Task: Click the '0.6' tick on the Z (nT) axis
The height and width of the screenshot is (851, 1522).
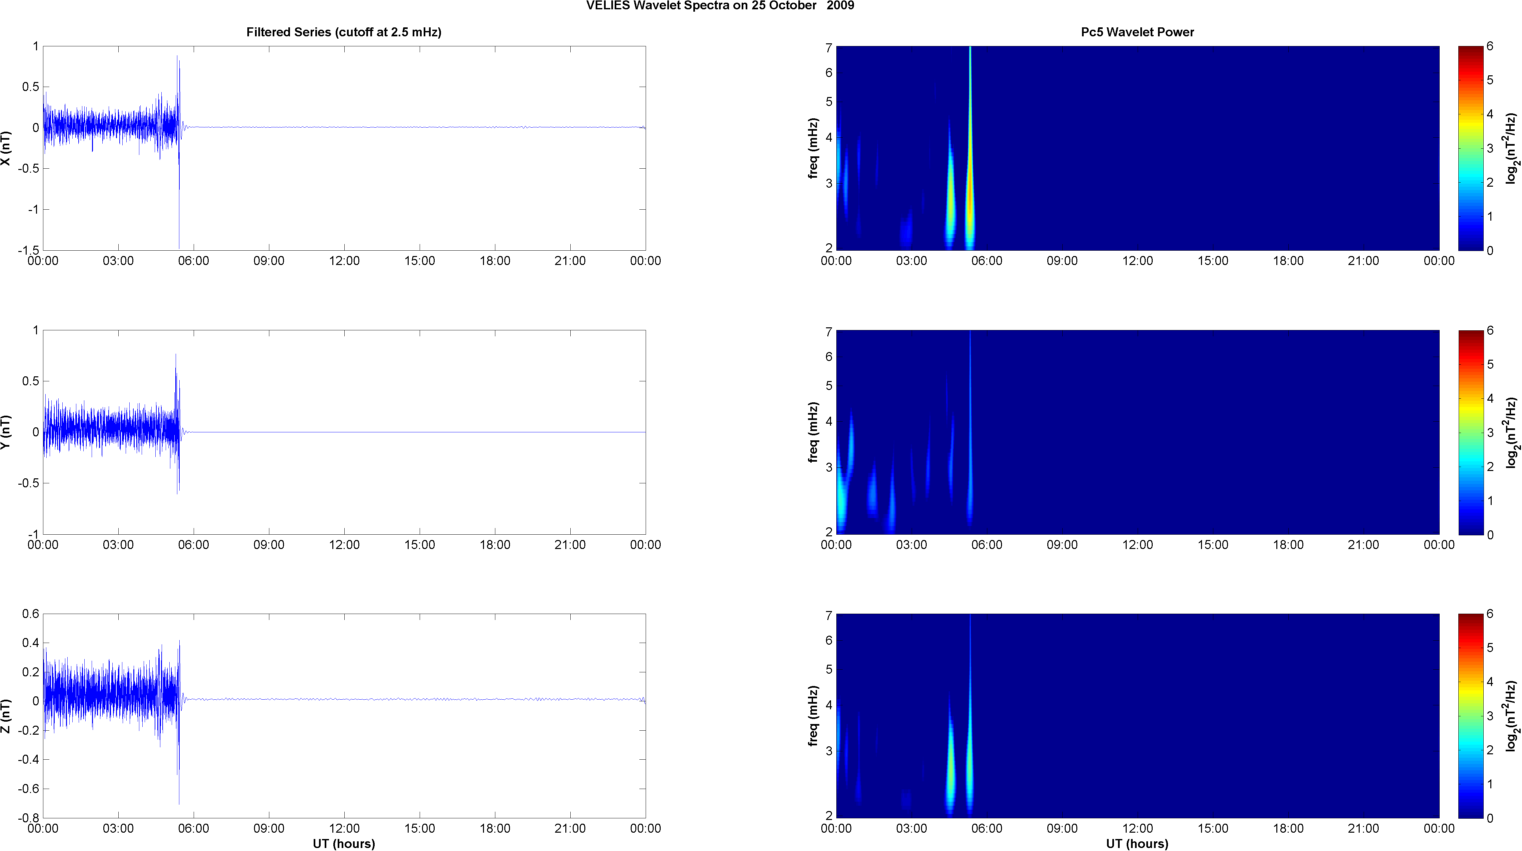Action: 31,614
